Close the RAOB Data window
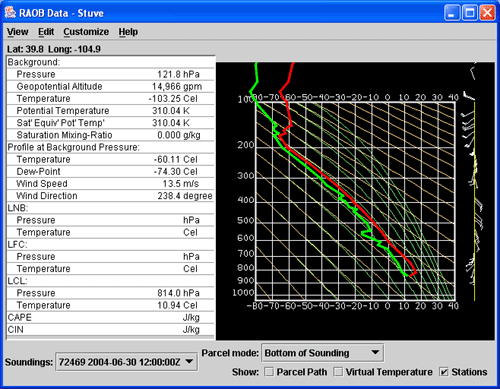500x389 pixels. point(487,13)
